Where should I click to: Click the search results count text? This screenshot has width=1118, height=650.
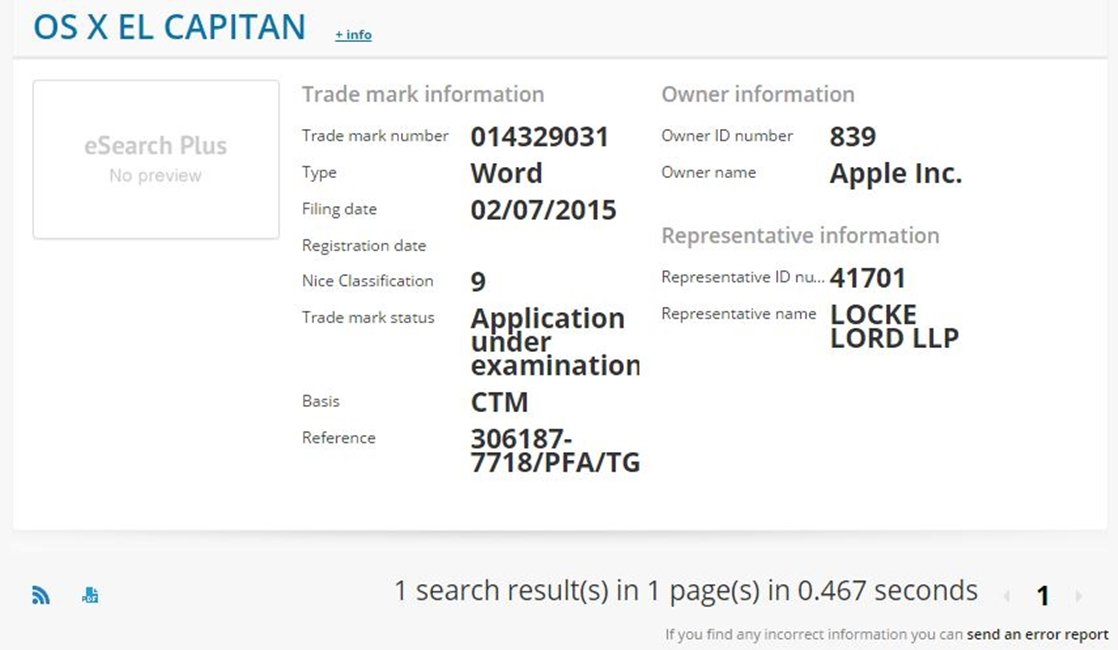click(x=685, y=590)
